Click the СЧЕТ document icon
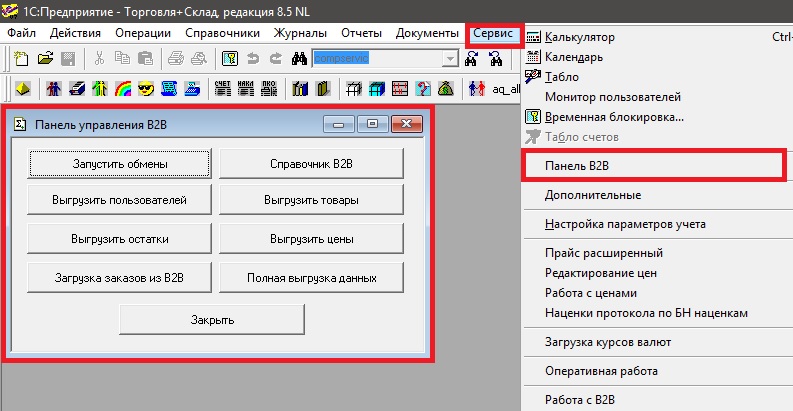Screen dimensions: 793x411 pyautogui.click(x=223, y=88)
